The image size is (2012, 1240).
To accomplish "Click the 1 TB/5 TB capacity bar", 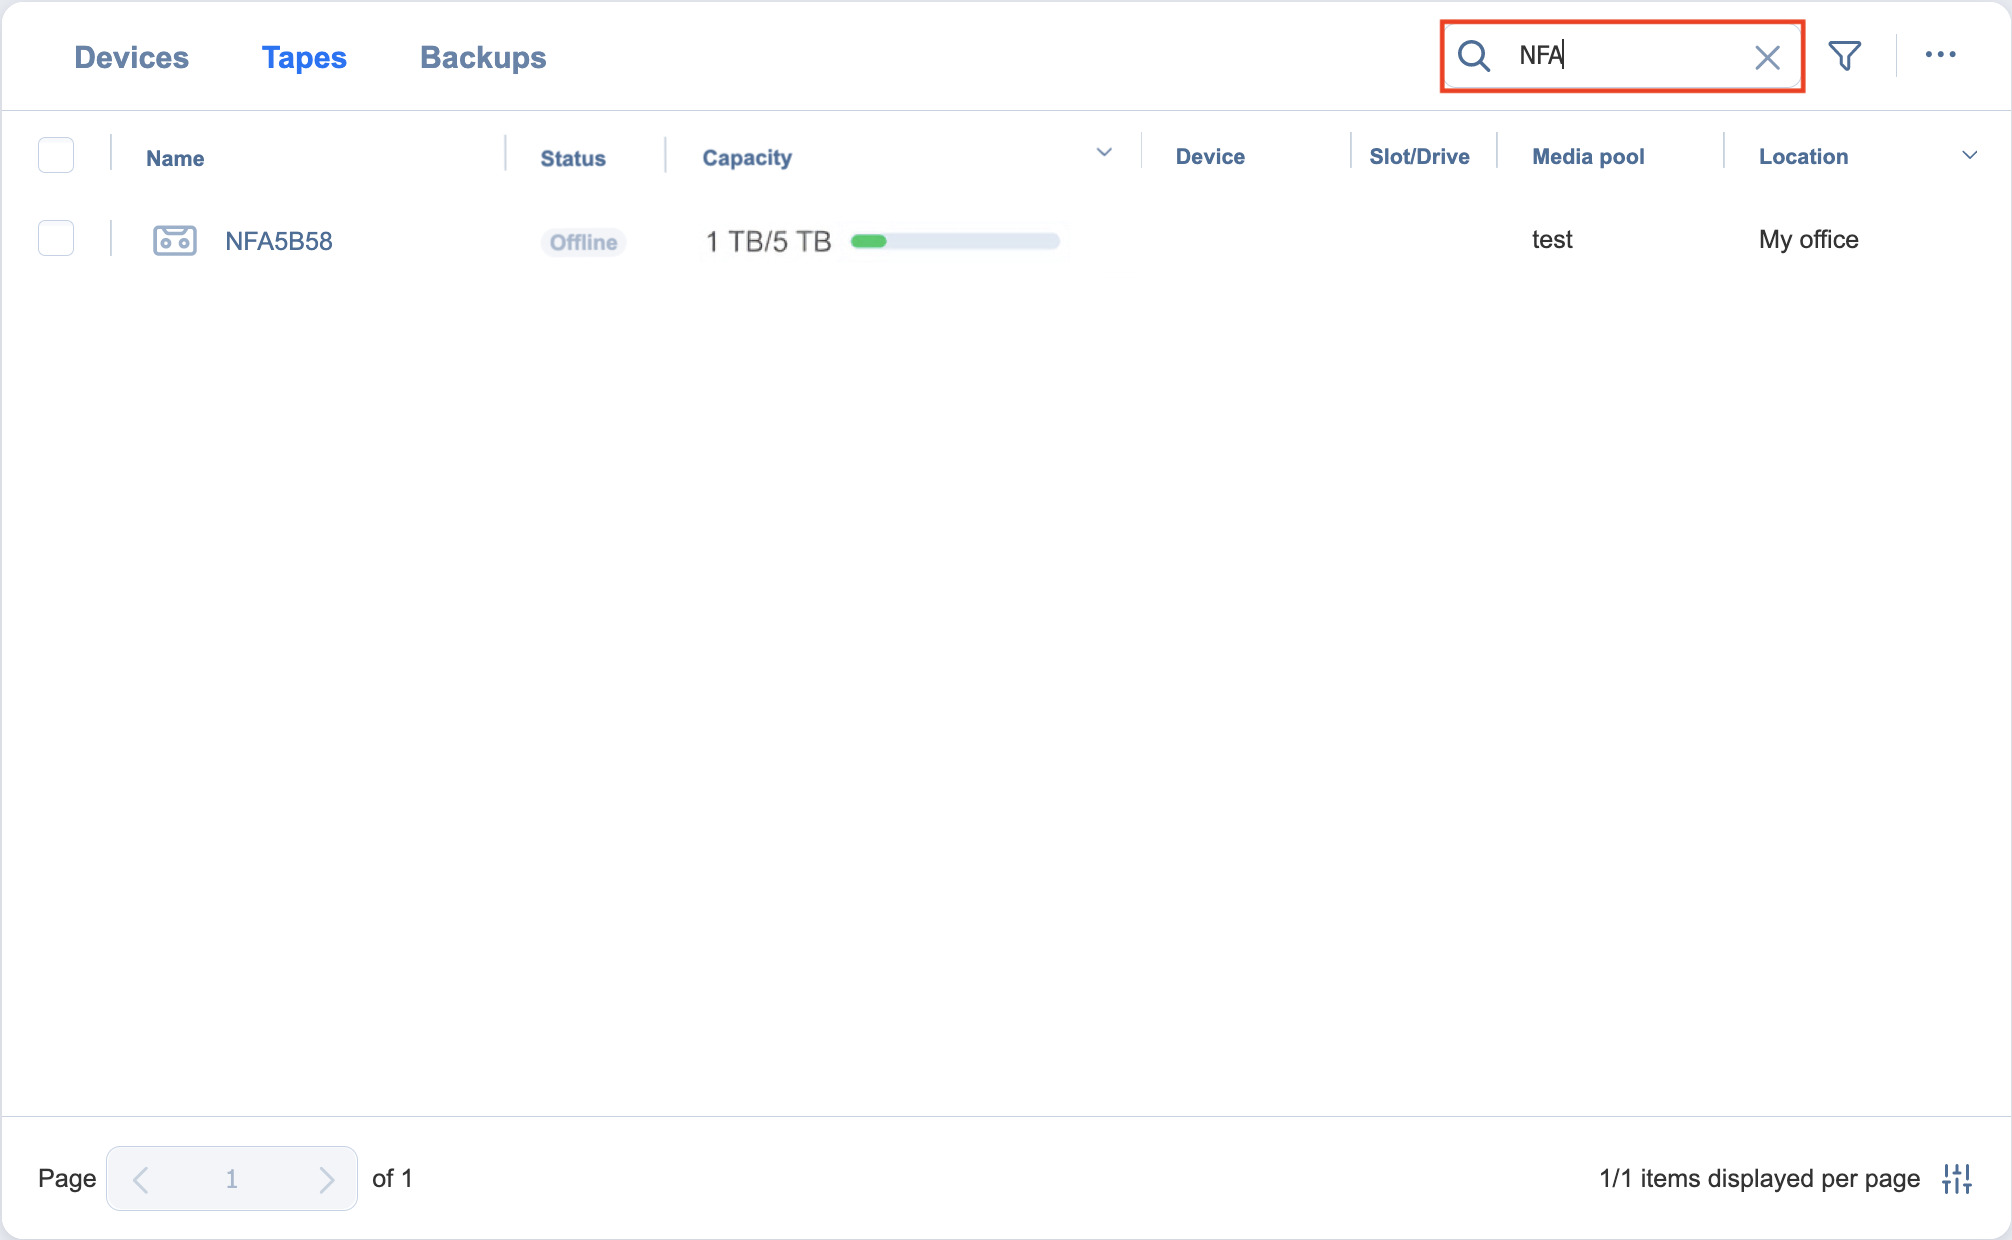I will pyautogui.click(x=954, y=241).
